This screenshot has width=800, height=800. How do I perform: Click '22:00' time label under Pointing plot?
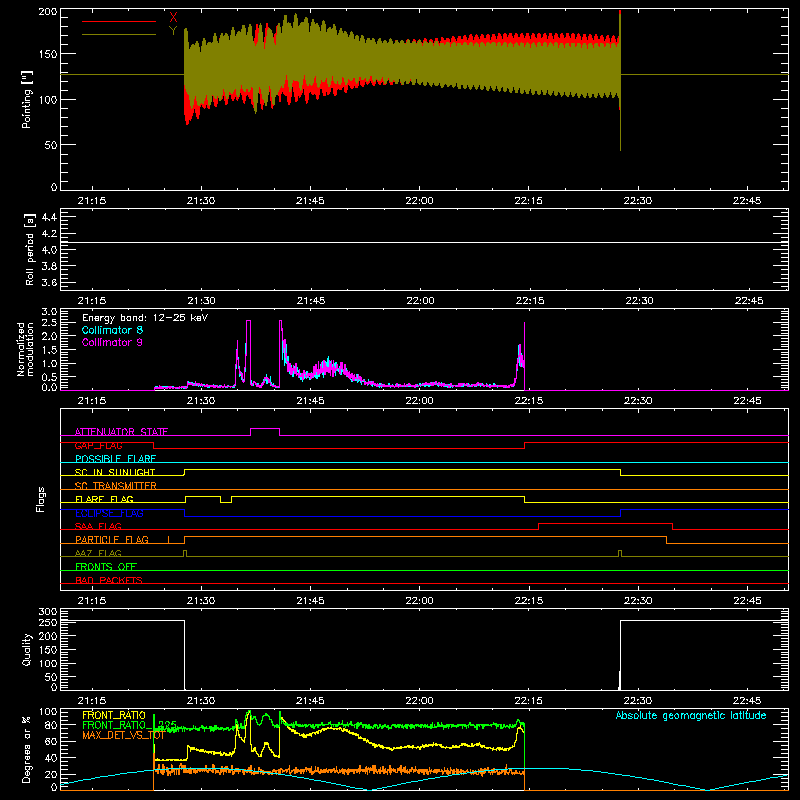pos(419,201)
